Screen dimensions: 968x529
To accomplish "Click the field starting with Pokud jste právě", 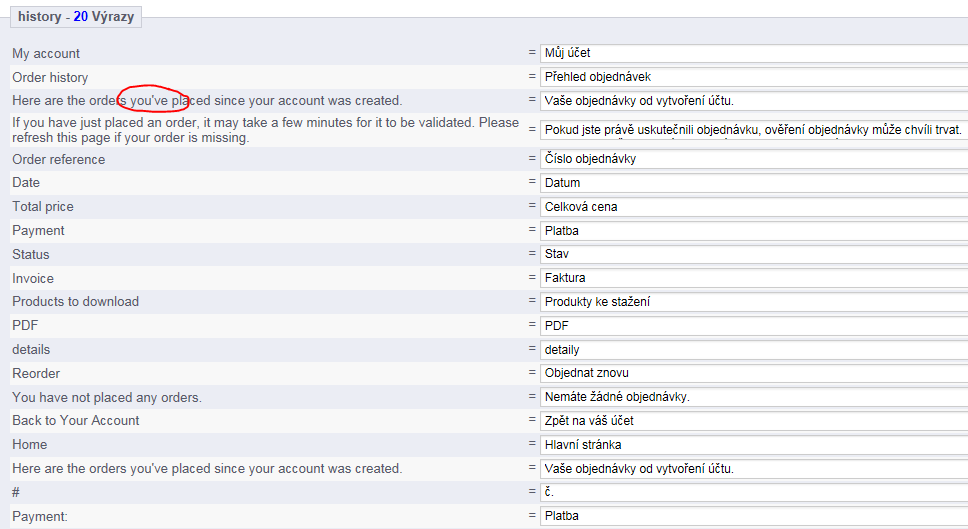I will click(752, 130).
